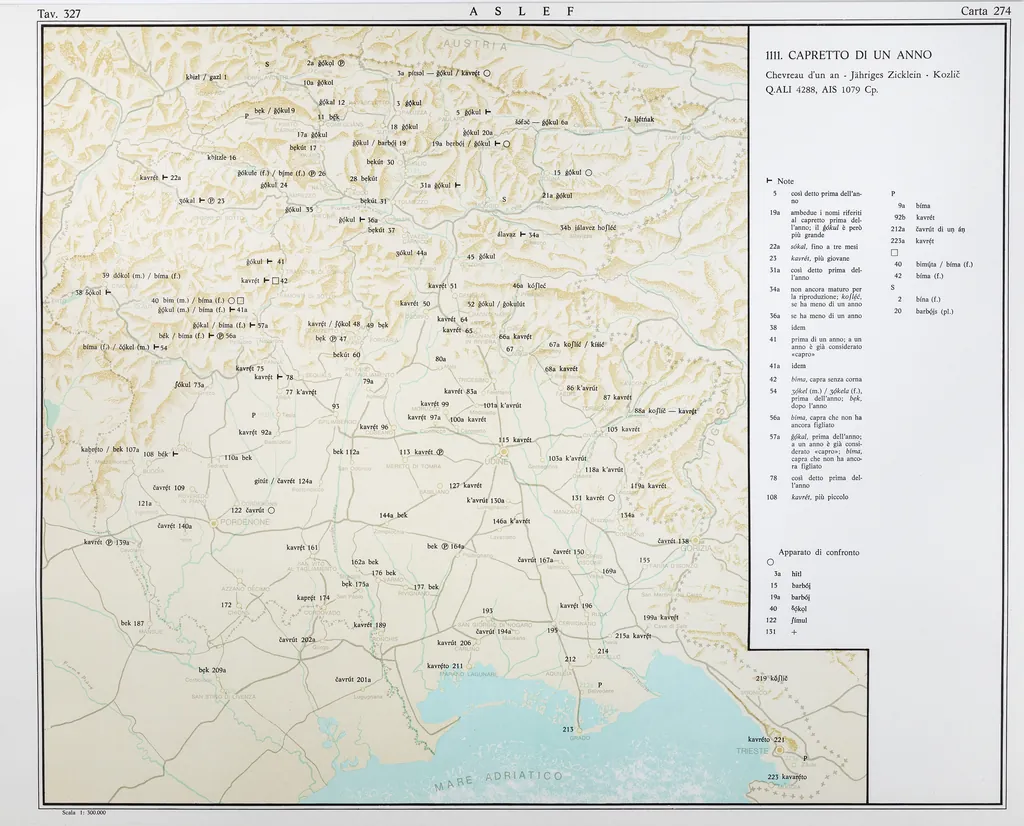Image resolution: width=1024 pixels, height=826 pixels.
Task: Click the Scala 1:300.000 text below the map
Action: [84, 812]
